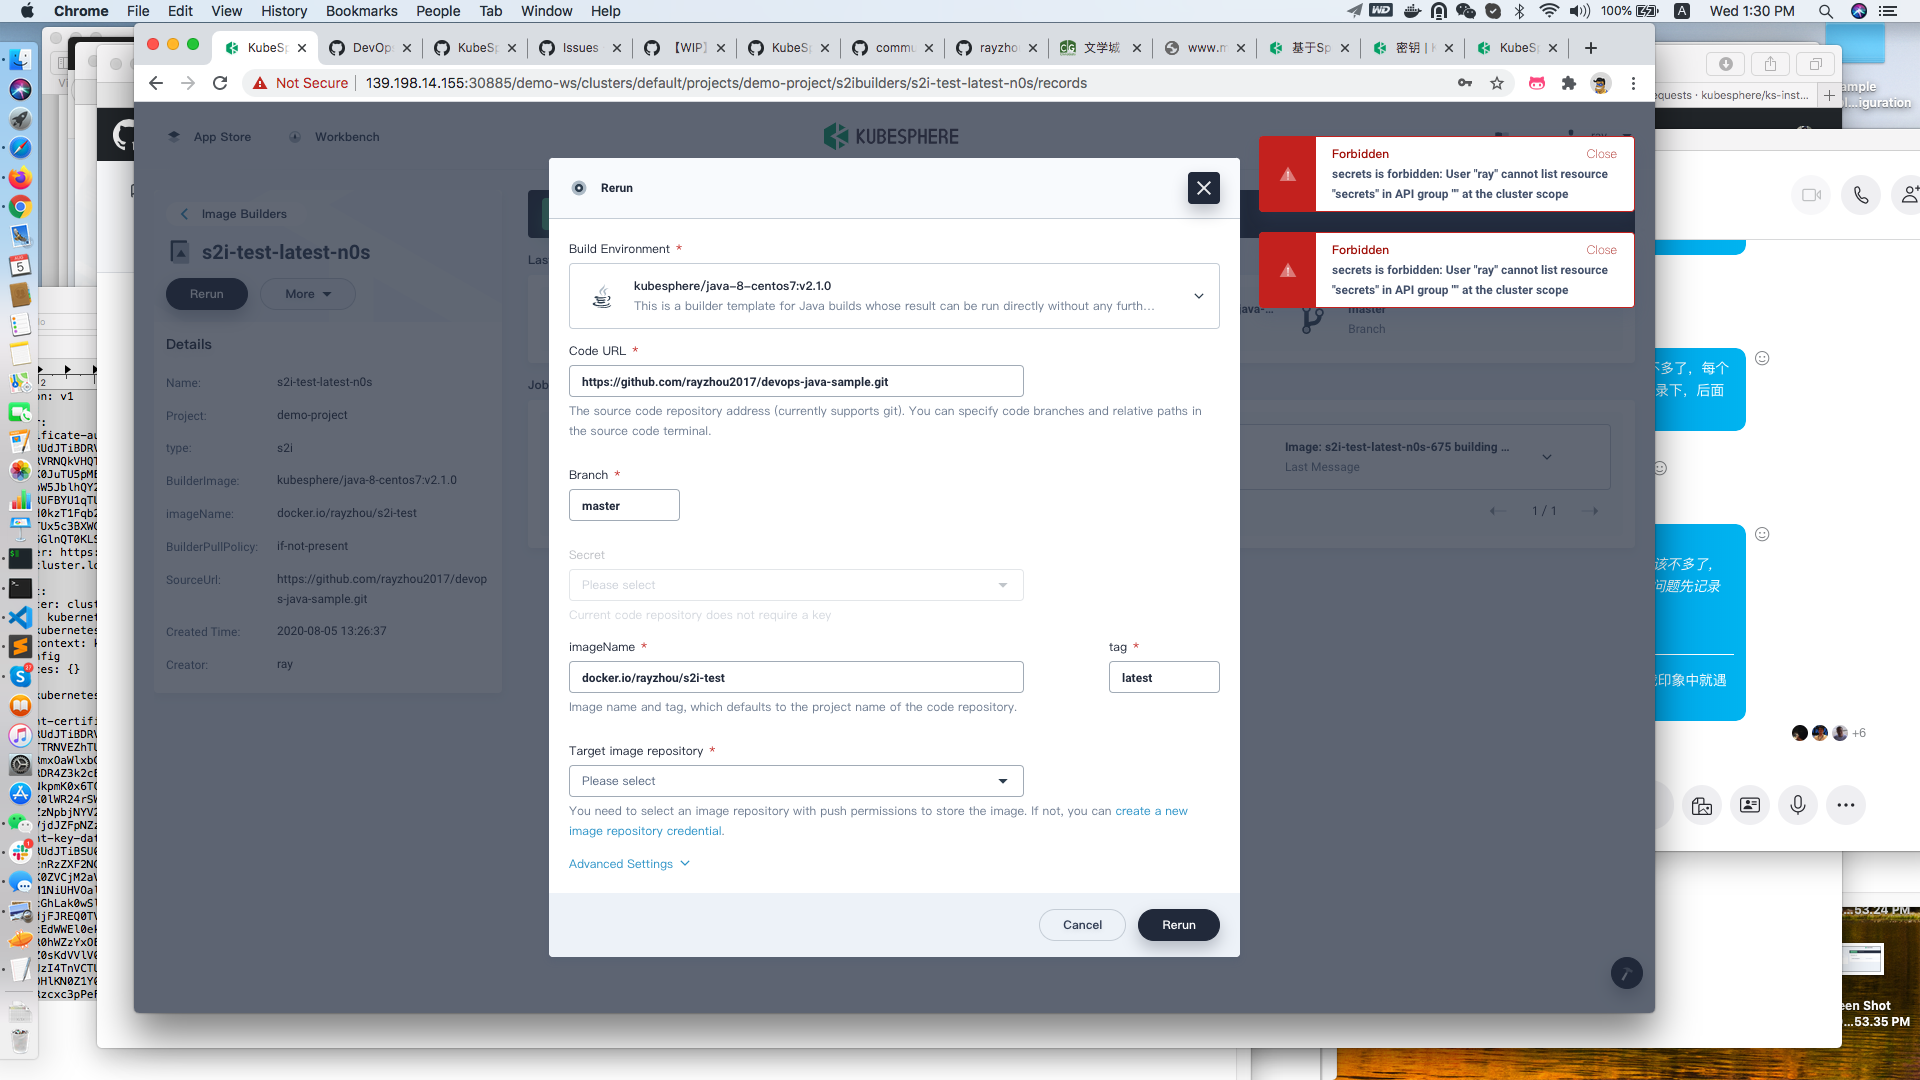Screen dimensions: 1920x1080
Task: Switch to the DevOps browser tab
Action: click(x=369, y=47)
